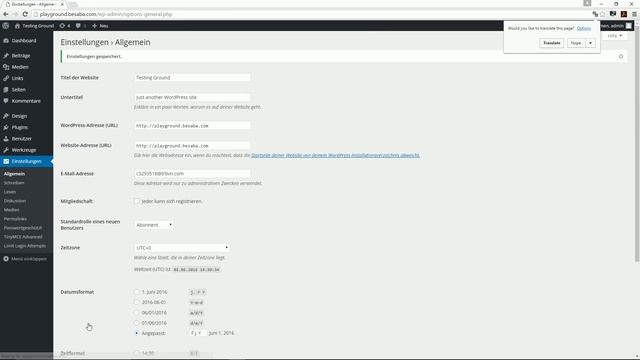Click the page vertical scrollbar
The image size is (640, 360).
click(637, 143)
